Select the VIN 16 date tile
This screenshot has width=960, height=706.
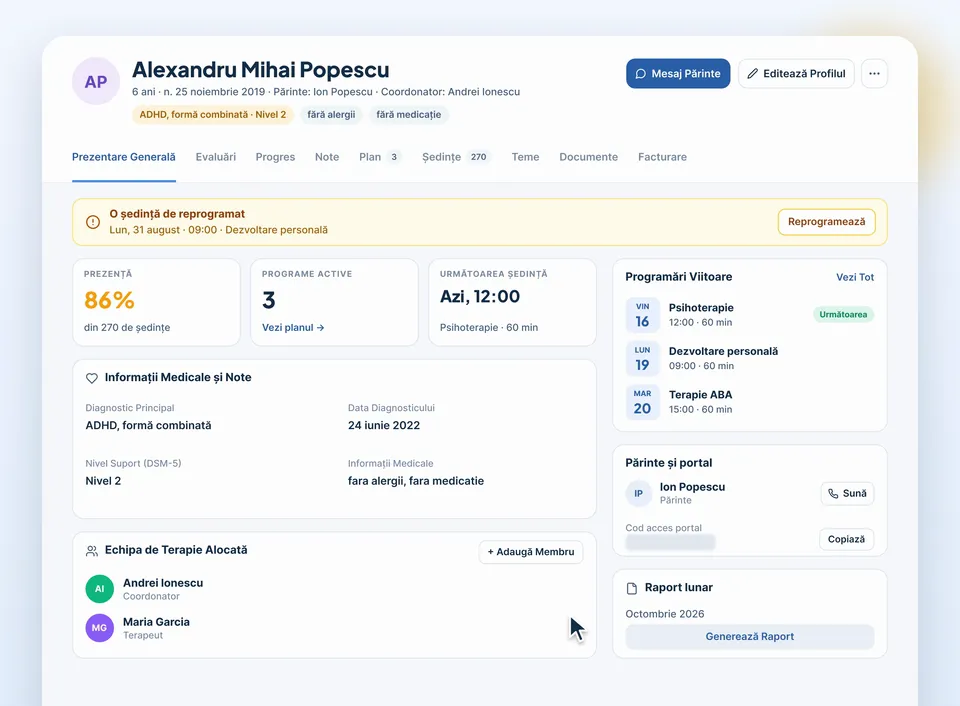(642, 315)
